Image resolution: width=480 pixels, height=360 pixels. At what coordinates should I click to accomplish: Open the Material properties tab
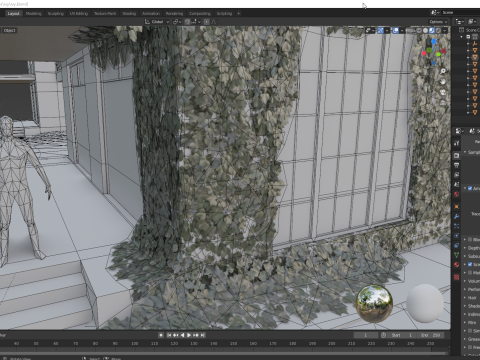(x=456, y=265)
